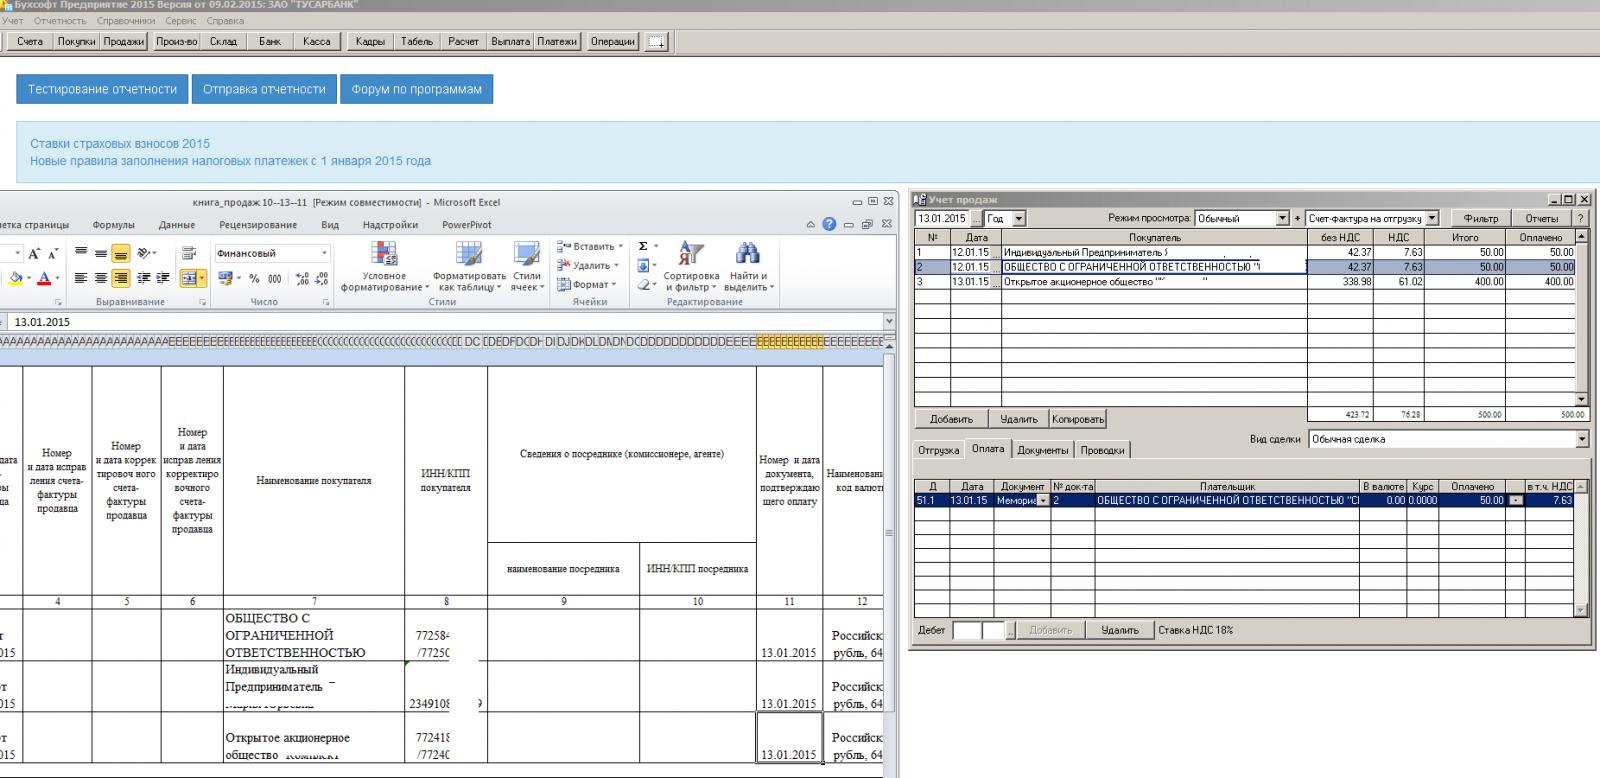Image resolution: width=1600 pixels, height=778 pixels.
Task: Expand the Вид сделки dropdown
Action: (1581, 439)
